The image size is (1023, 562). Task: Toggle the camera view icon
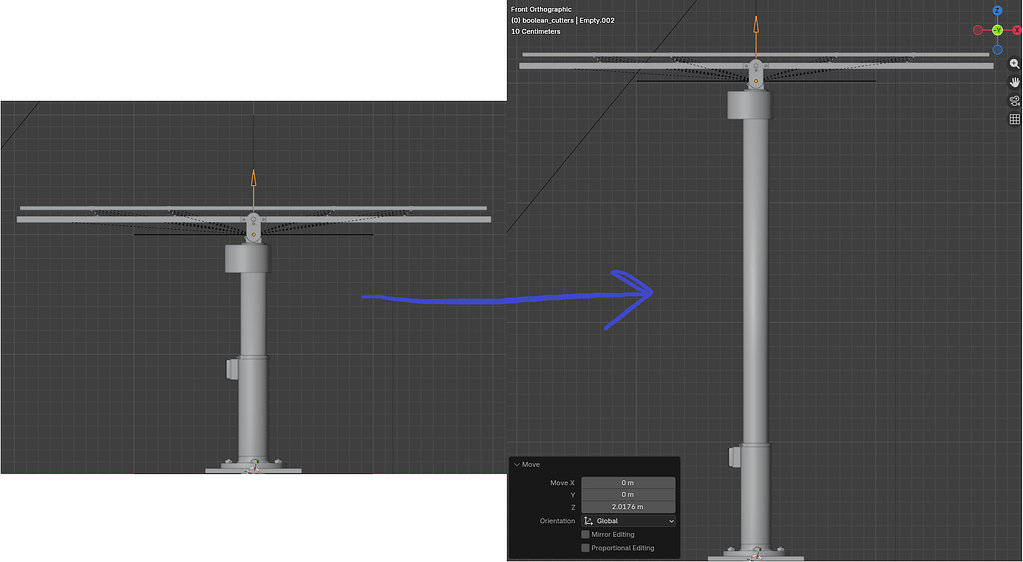tap(1014, 101)
